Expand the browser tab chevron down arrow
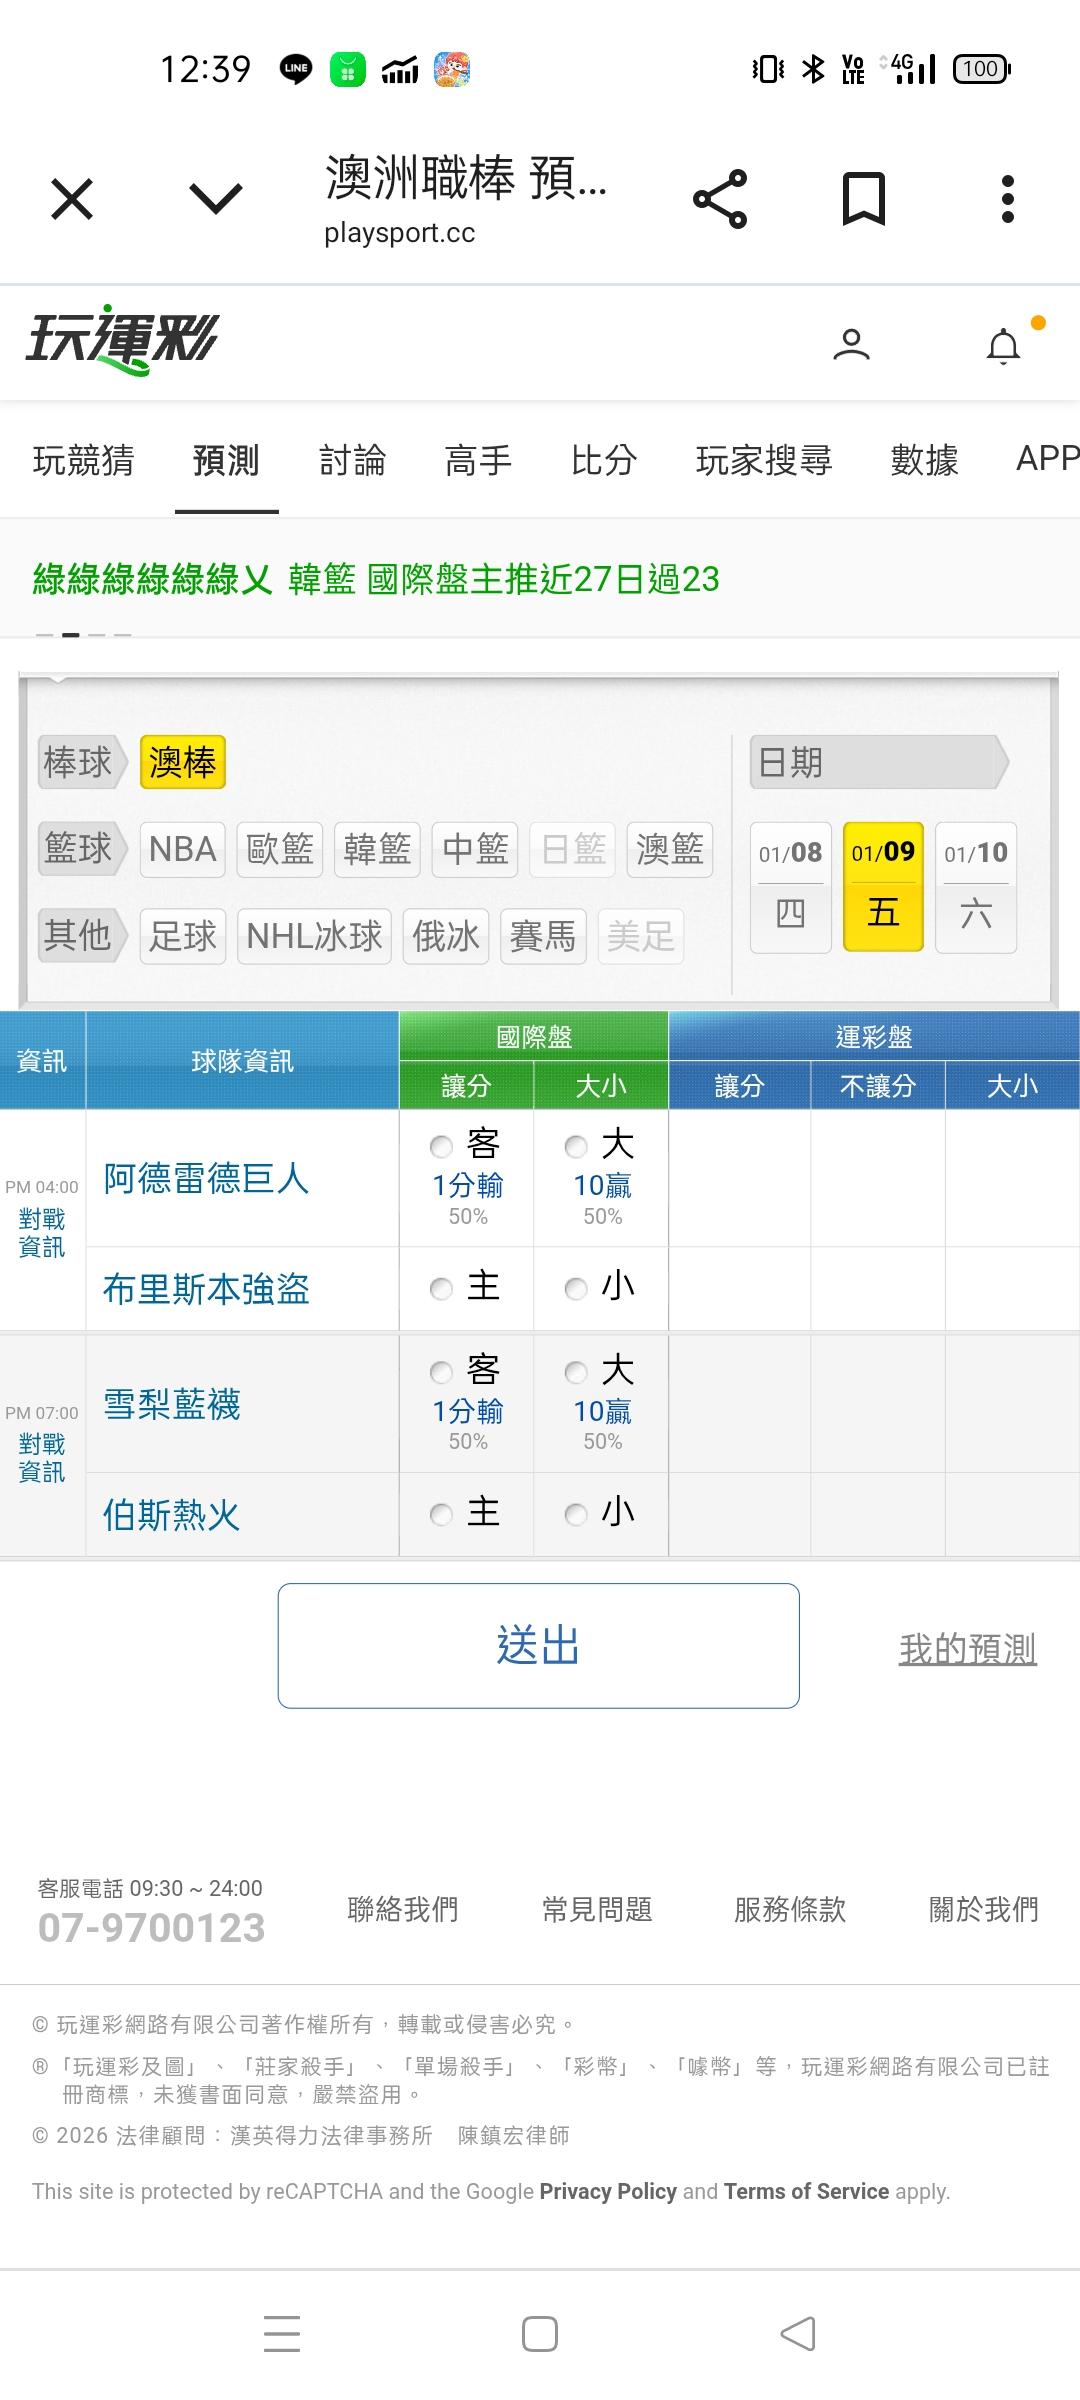This screenshot has width=1080, height=2400. coord(216,199)
